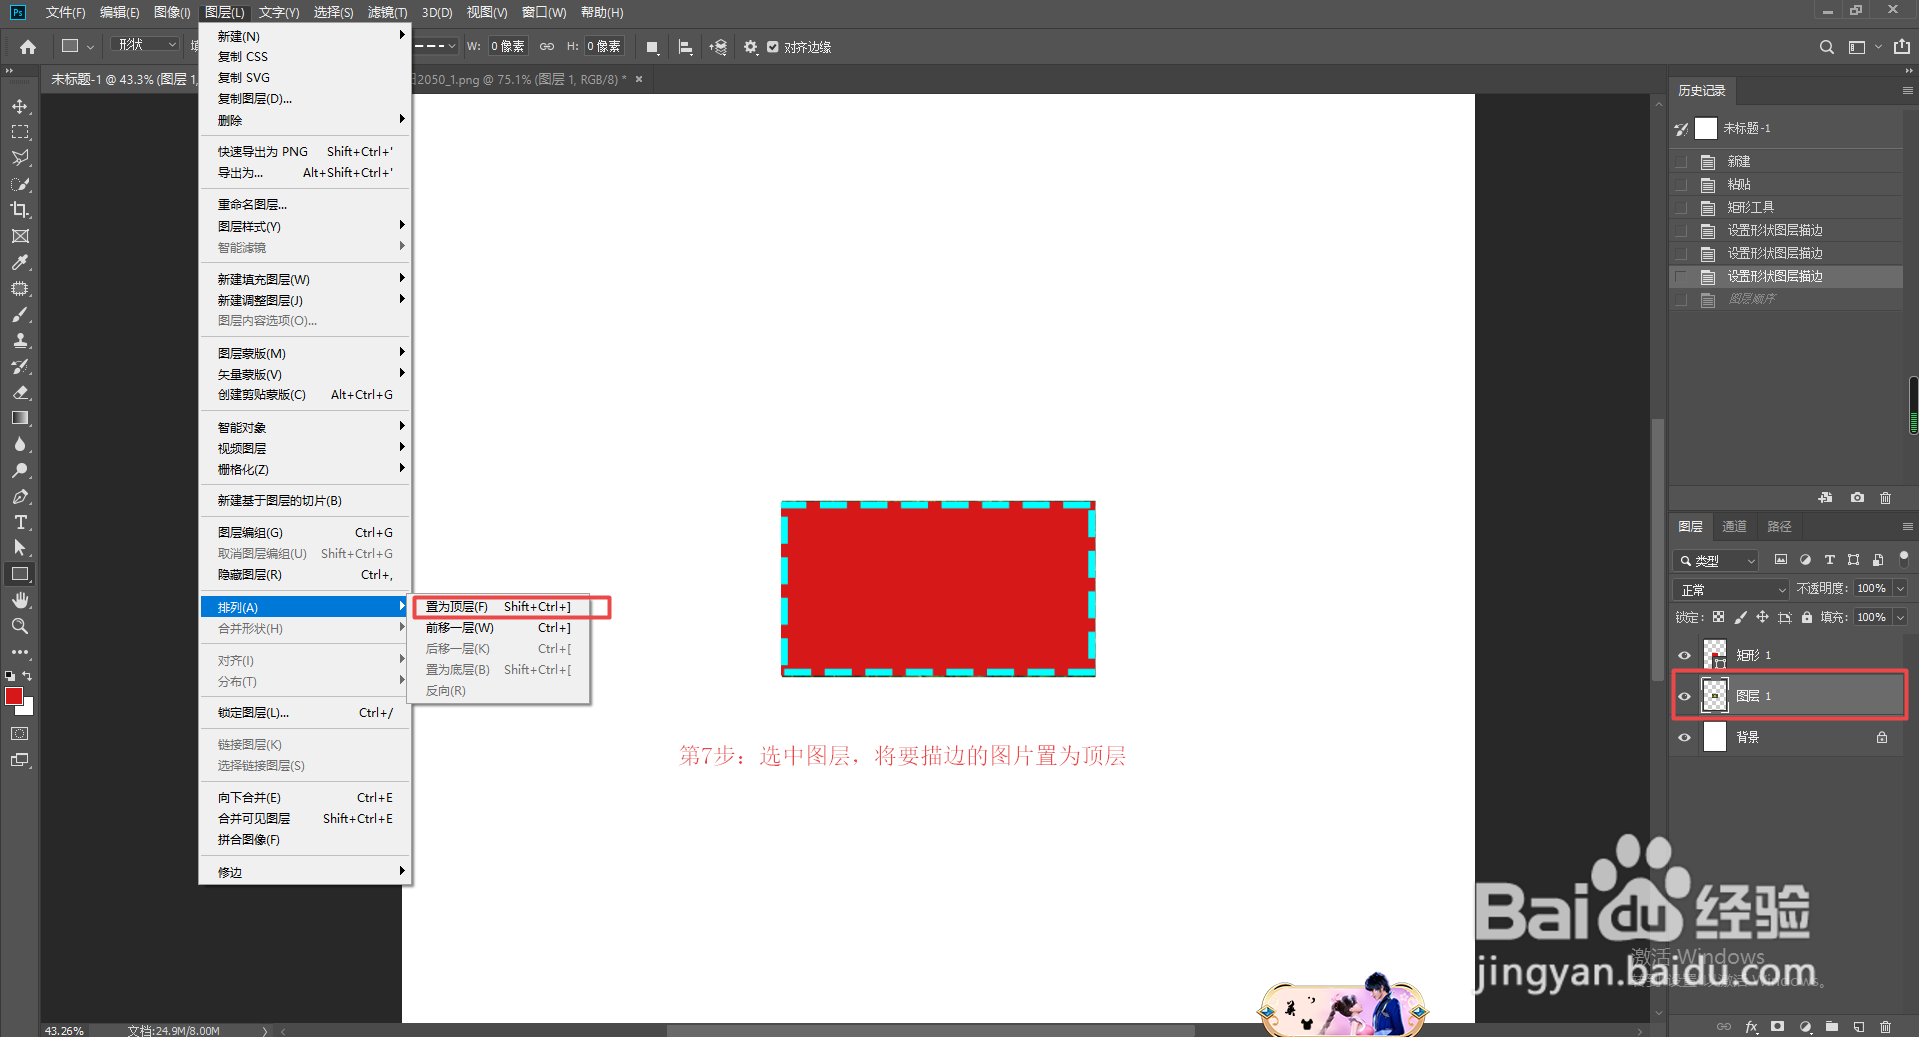Viewport: 1919px width, 1037px height.
Task: Open the 滤镜 menu
Action: 387,12
